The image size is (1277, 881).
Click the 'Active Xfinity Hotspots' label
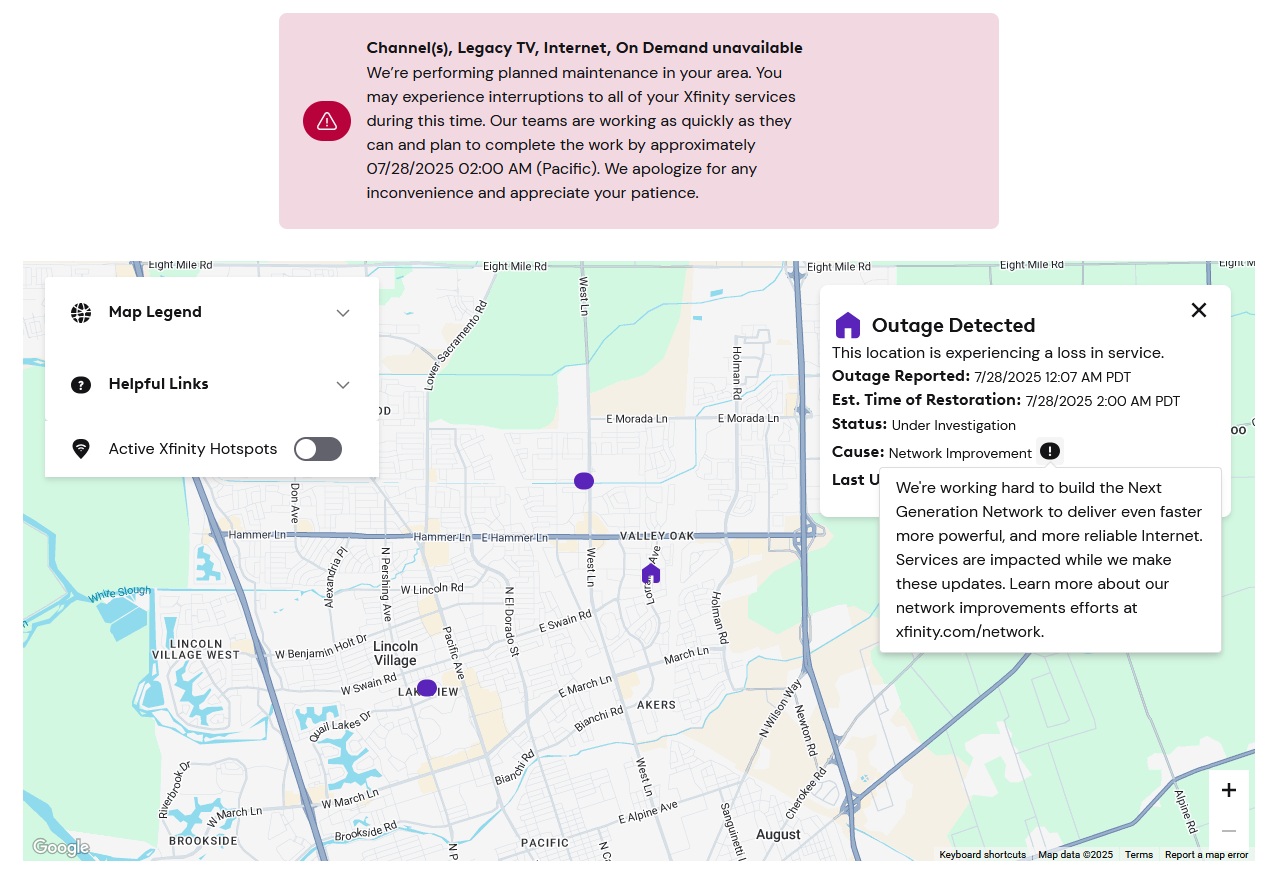[193, 449]
